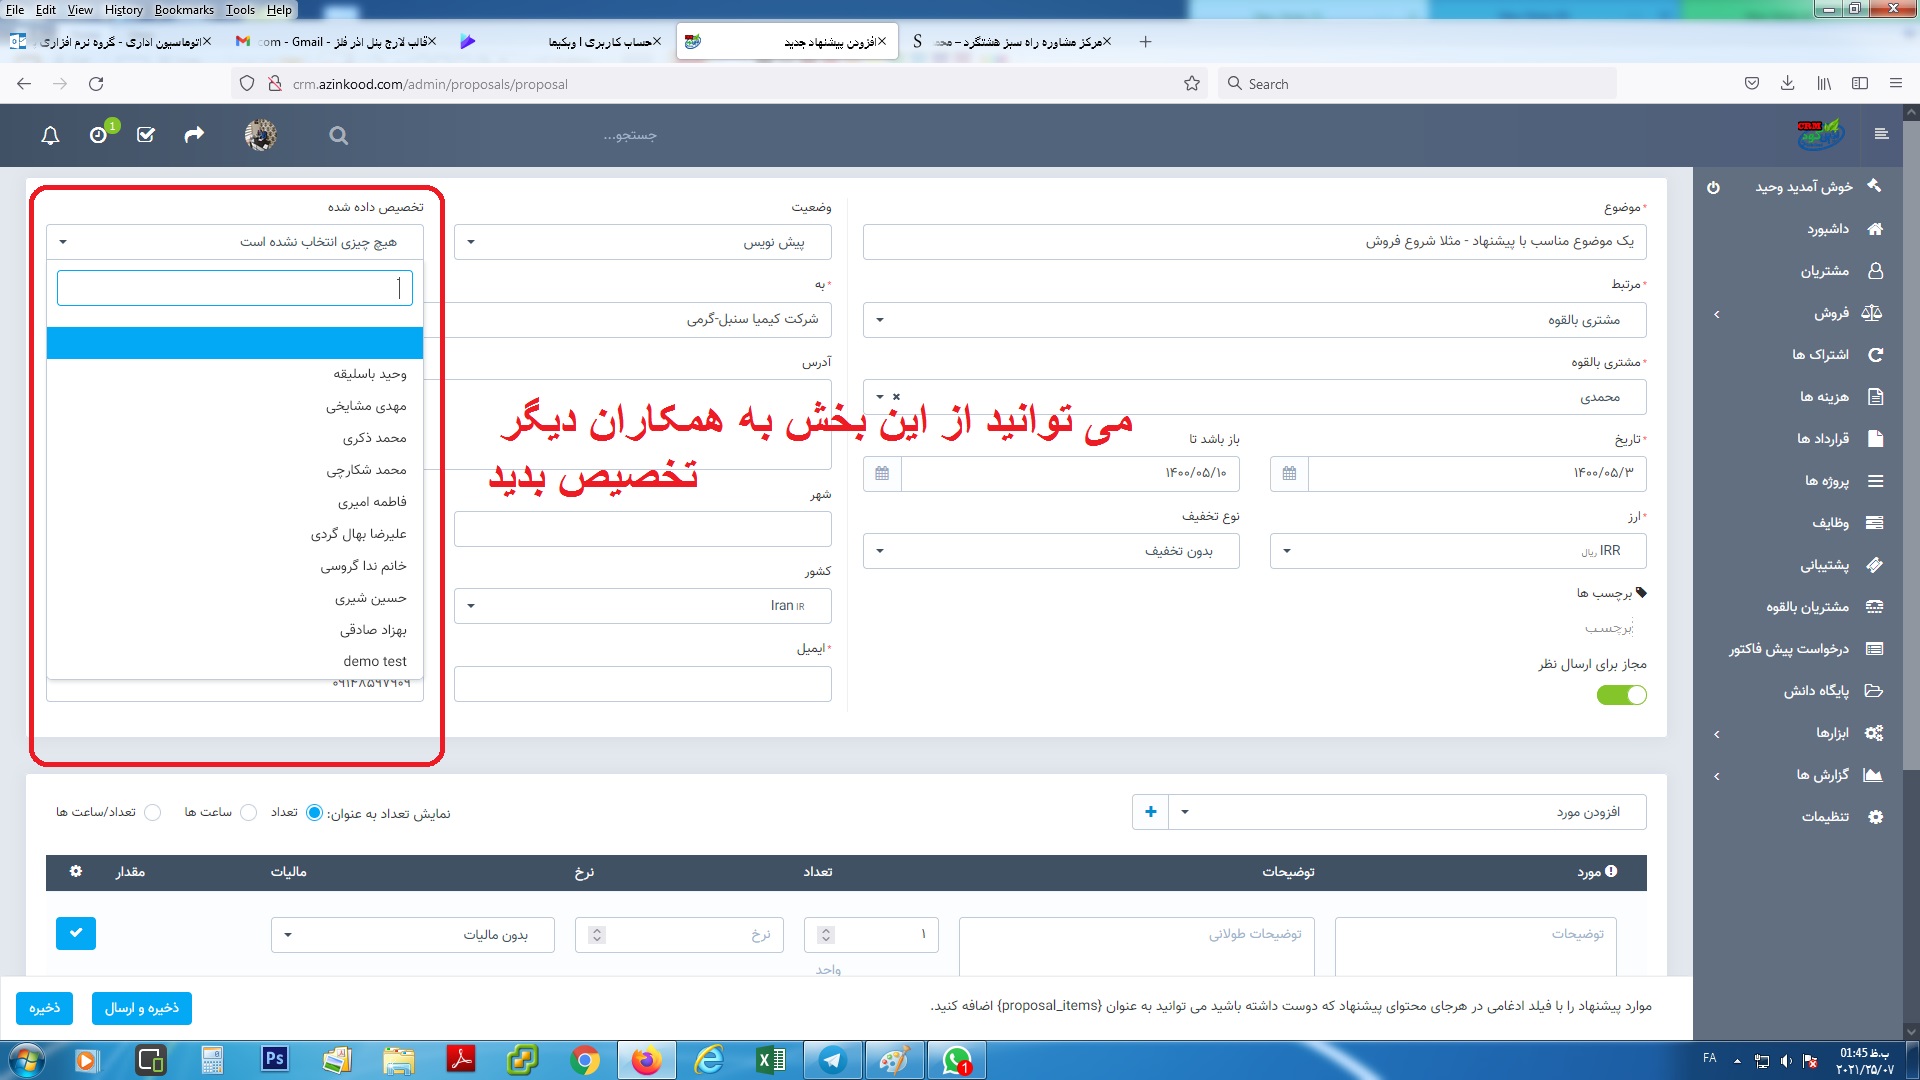Click the تعداد quantity stepper arrows
Screen dimensions: 1920x1080
(x=826, y=935)
